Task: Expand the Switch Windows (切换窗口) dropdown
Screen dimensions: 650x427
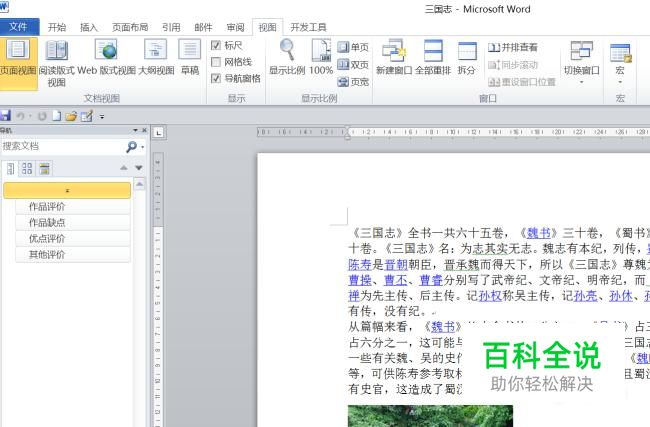Action: tap(581, 60)
